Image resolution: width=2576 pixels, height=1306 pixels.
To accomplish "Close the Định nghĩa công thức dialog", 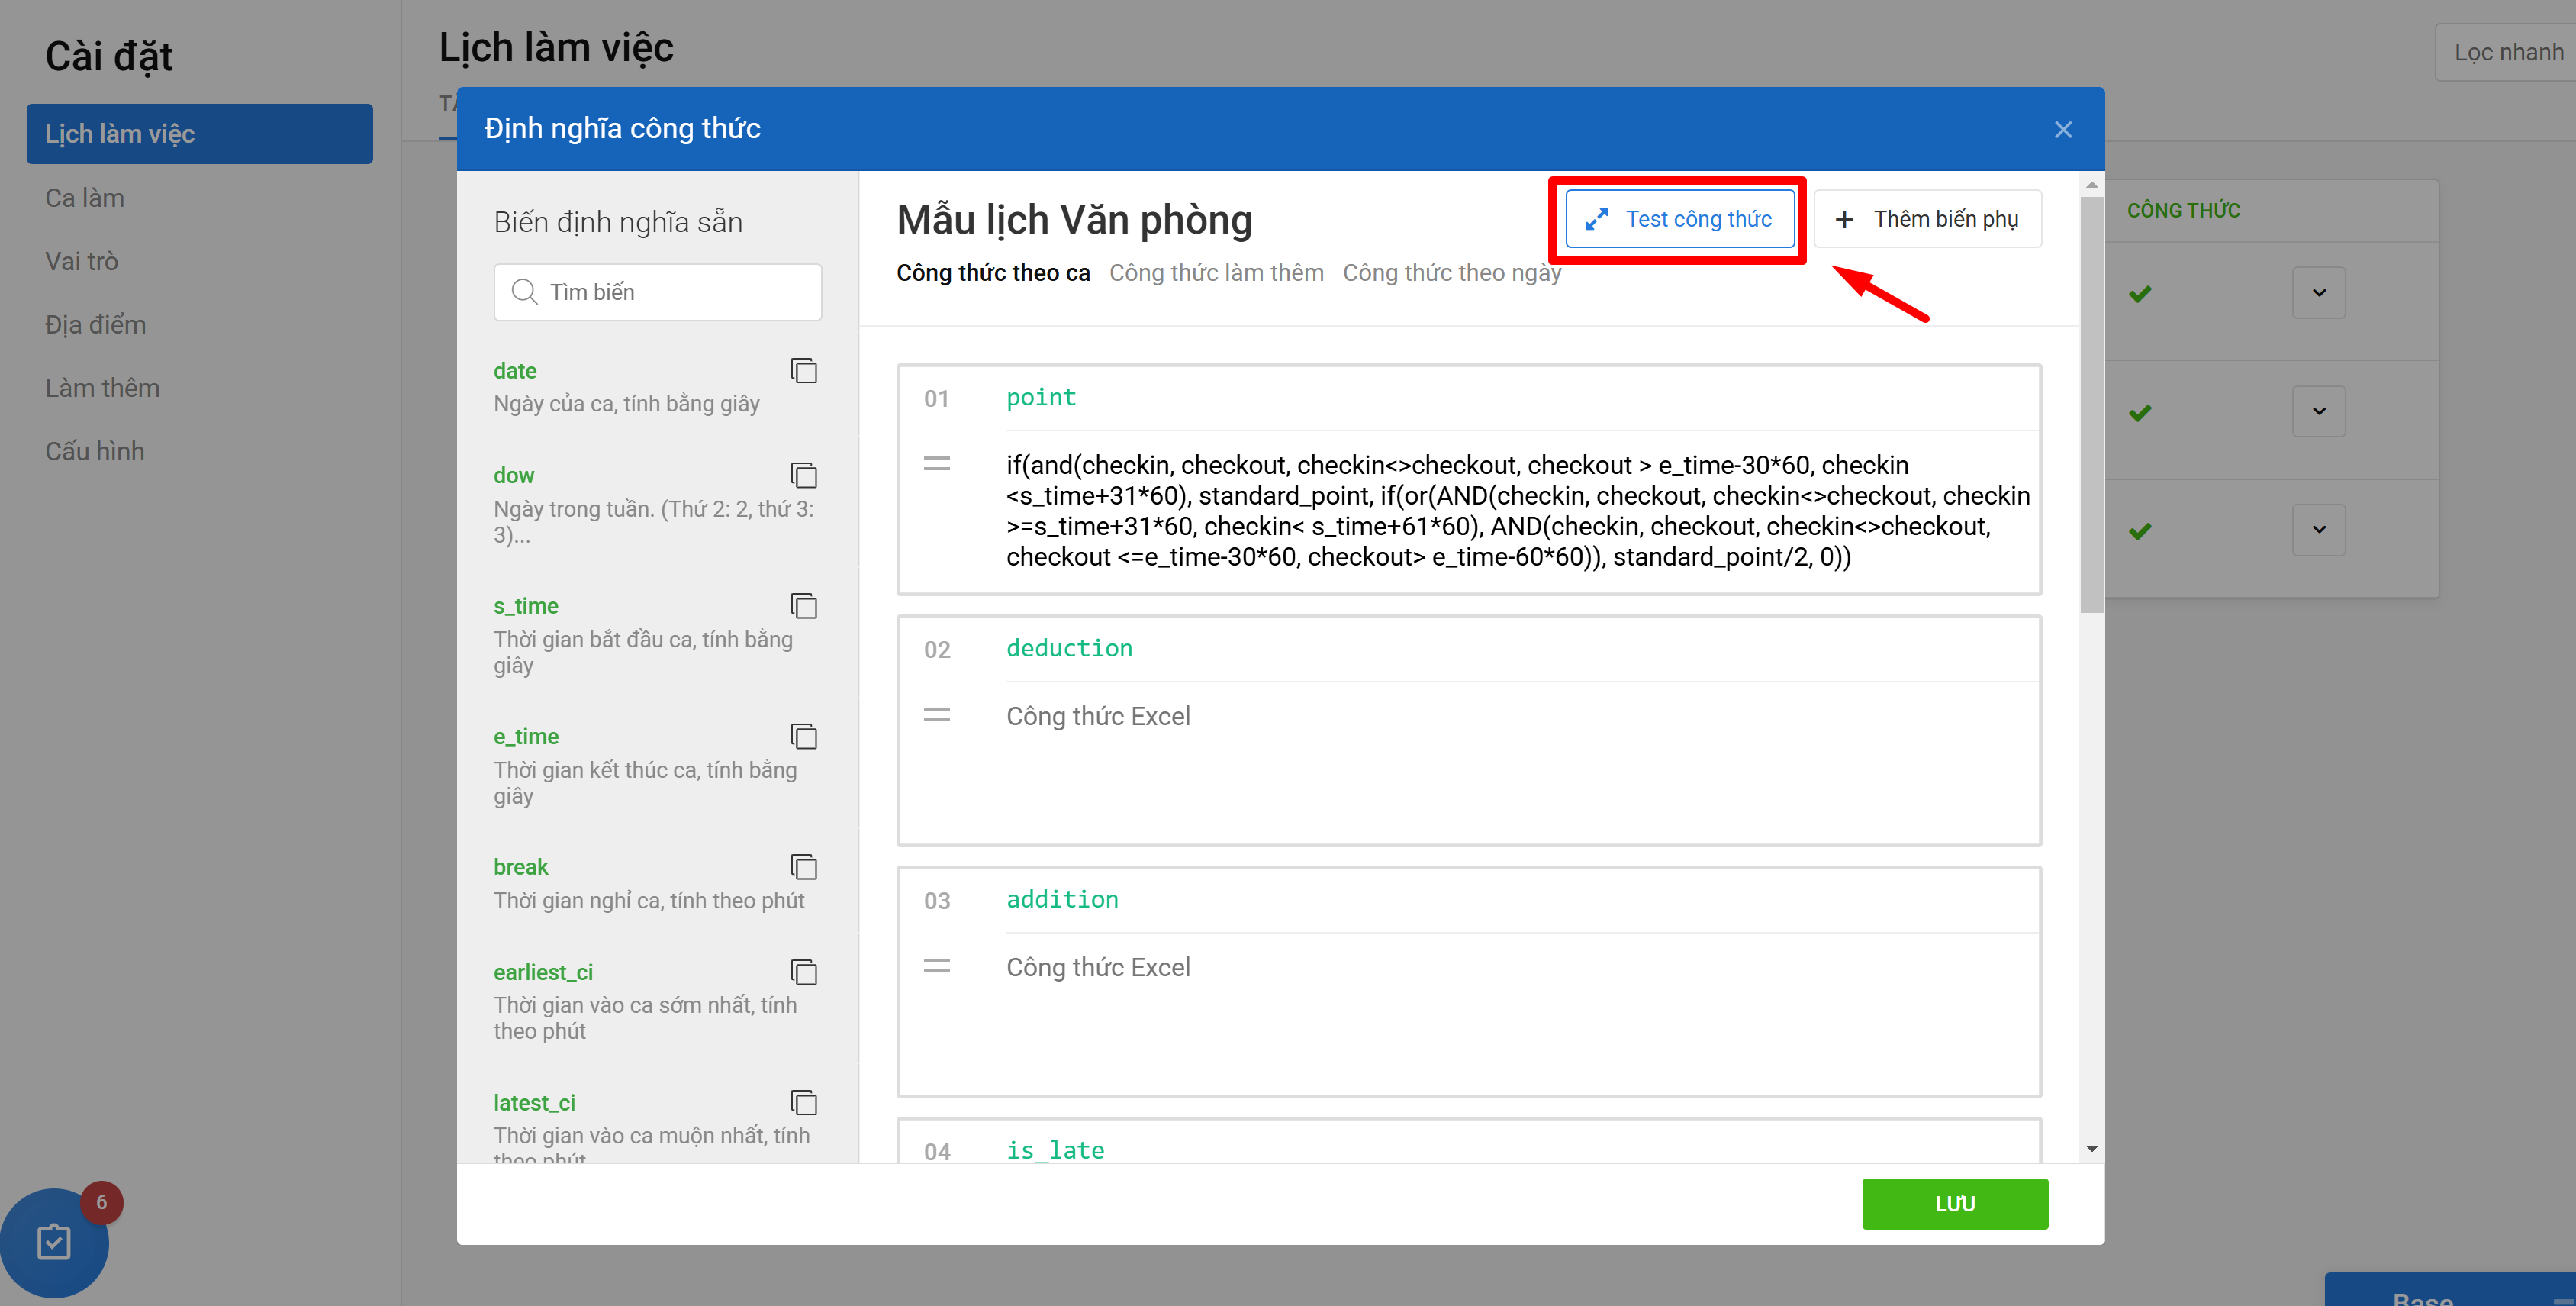I will (2063, 130).
